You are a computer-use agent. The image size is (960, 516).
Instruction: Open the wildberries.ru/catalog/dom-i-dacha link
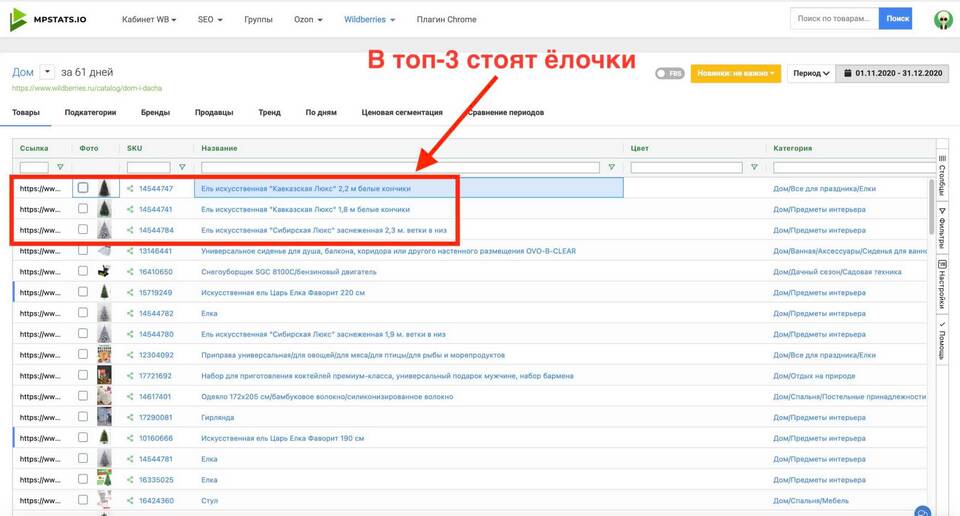[86, 88]
